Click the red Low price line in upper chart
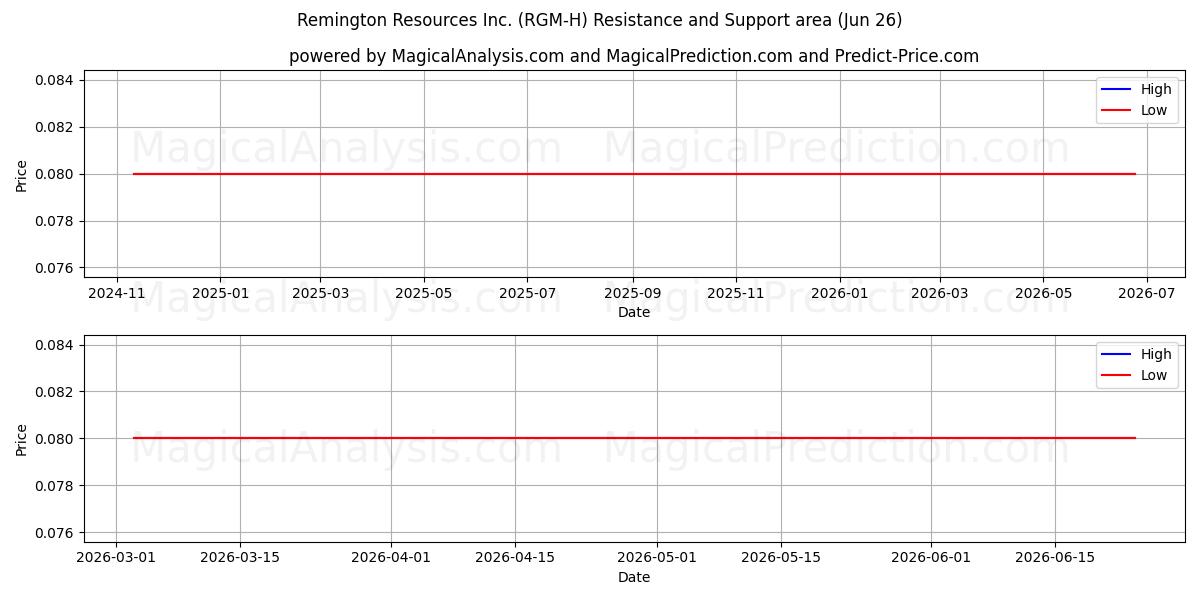This screenshot has width=1200, height=600. [x=634, y=174]
